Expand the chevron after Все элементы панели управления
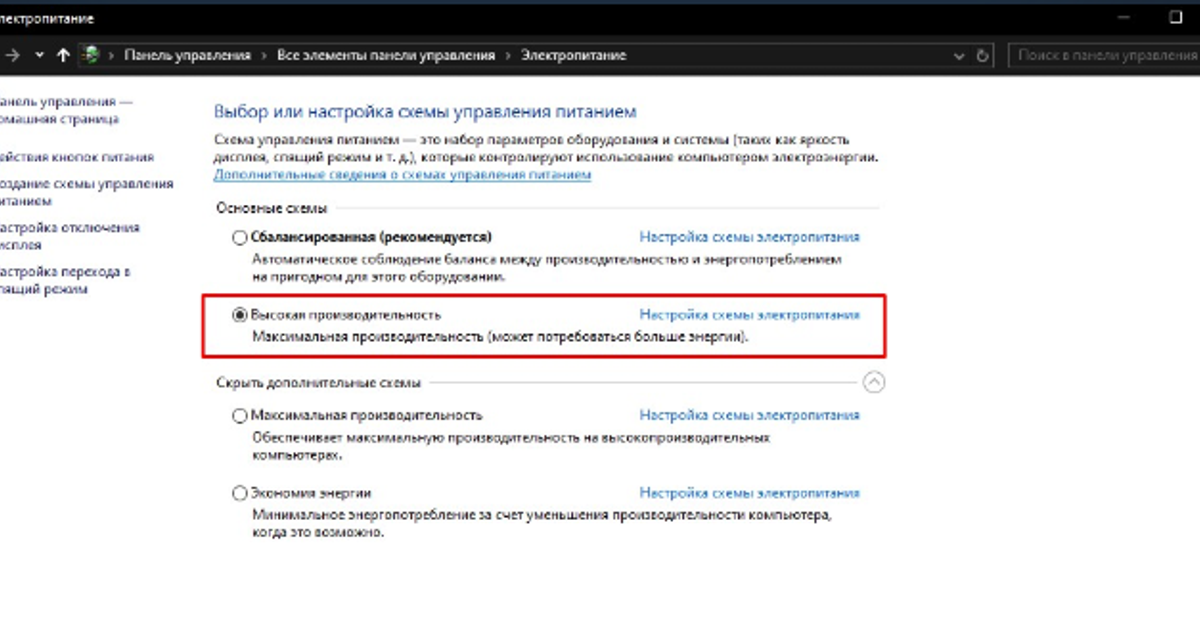The width and height of the screenshot is (1200, 630). (508, 56)
